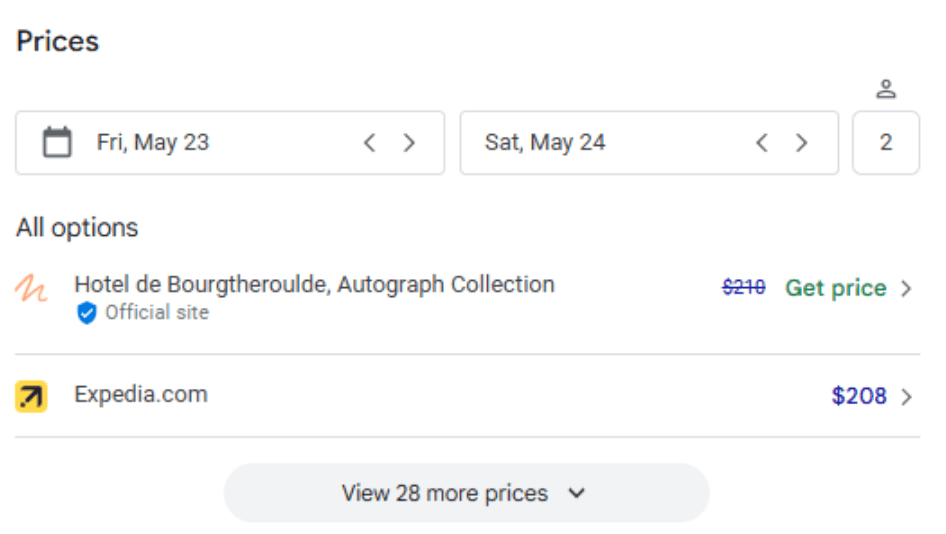Go to previous day for Fri, May 23

pos(370,143)
